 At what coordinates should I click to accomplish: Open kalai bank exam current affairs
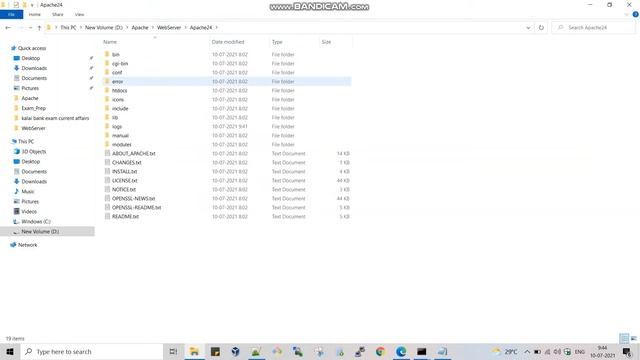(55, 118)
